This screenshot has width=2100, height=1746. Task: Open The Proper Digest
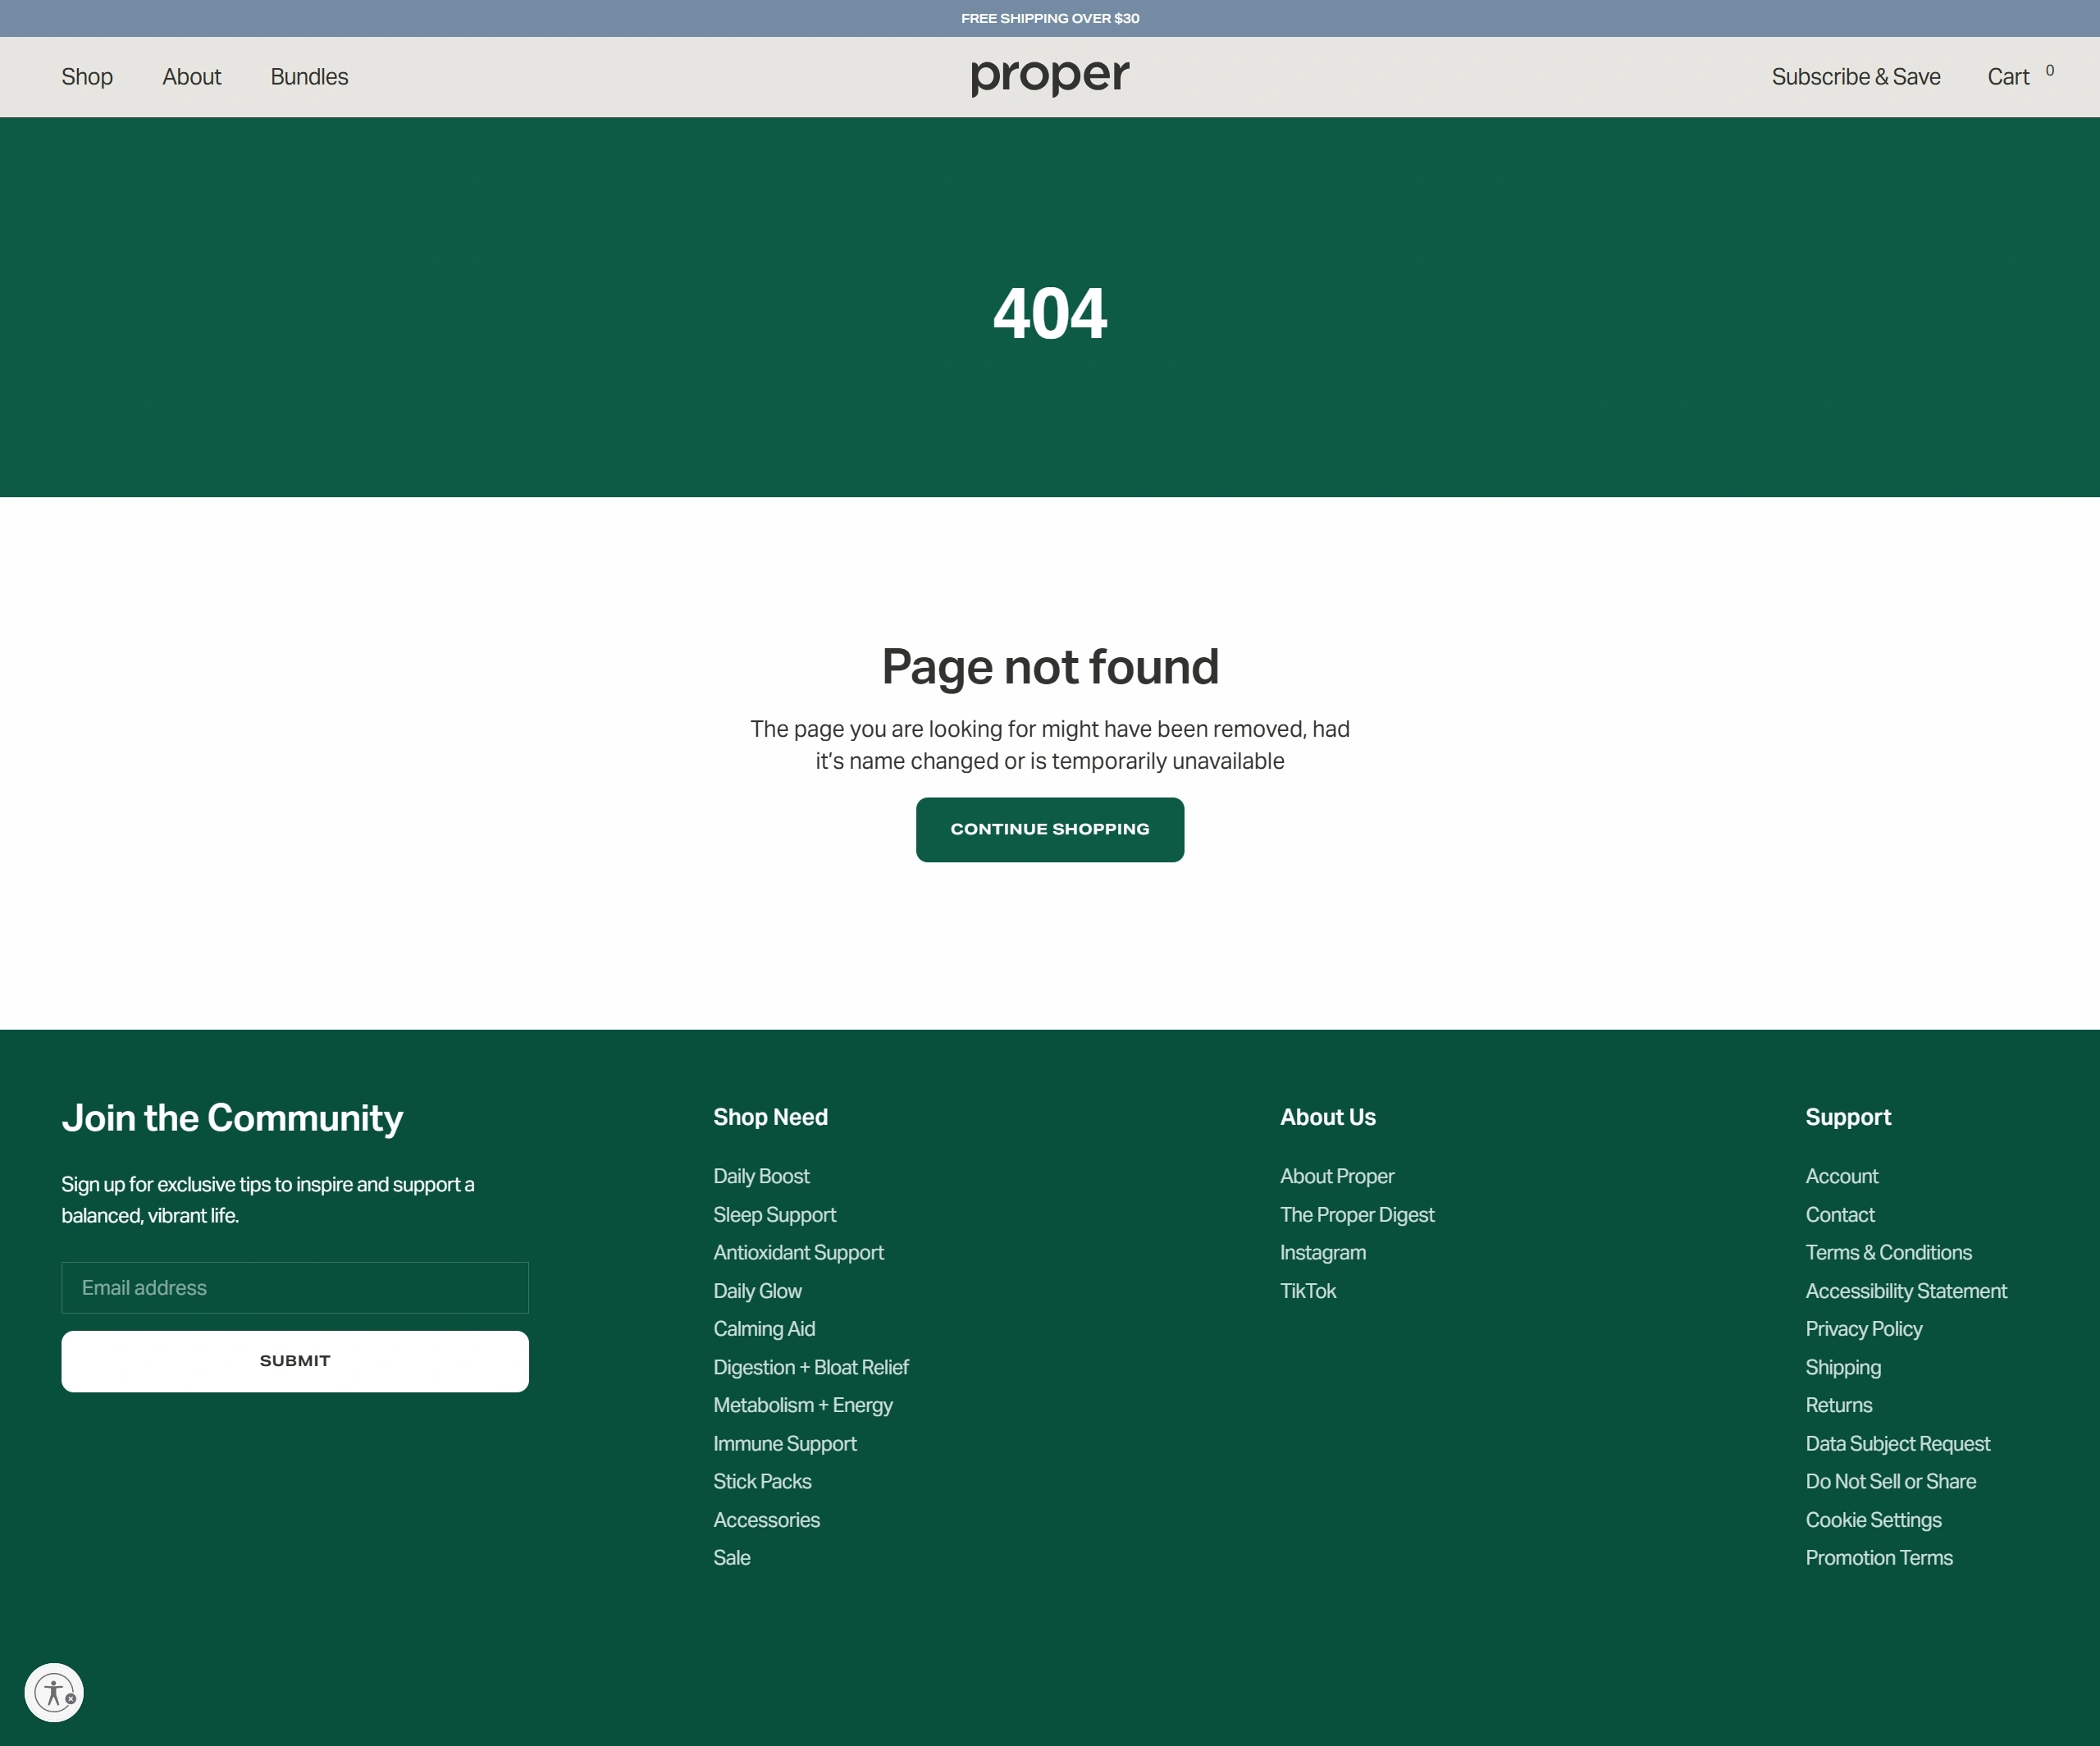point(1356,1214)
